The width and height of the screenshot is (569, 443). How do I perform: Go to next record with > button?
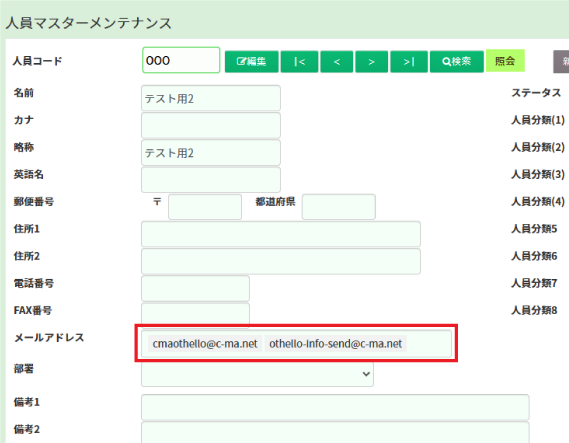(x=372, y=62)
